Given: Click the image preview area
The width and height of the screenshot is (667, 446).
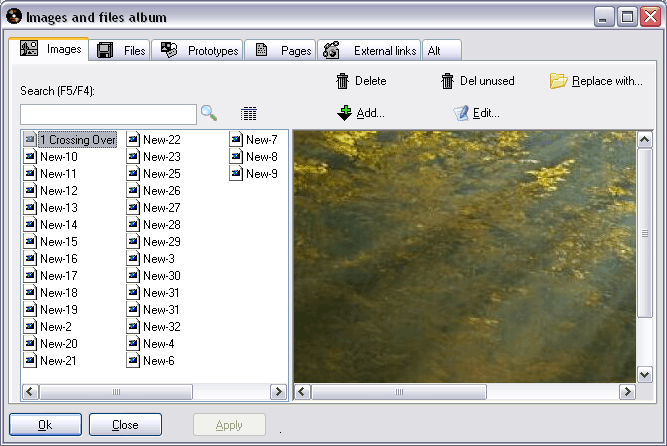Looking at the screenshot, I should coord(464,255).
